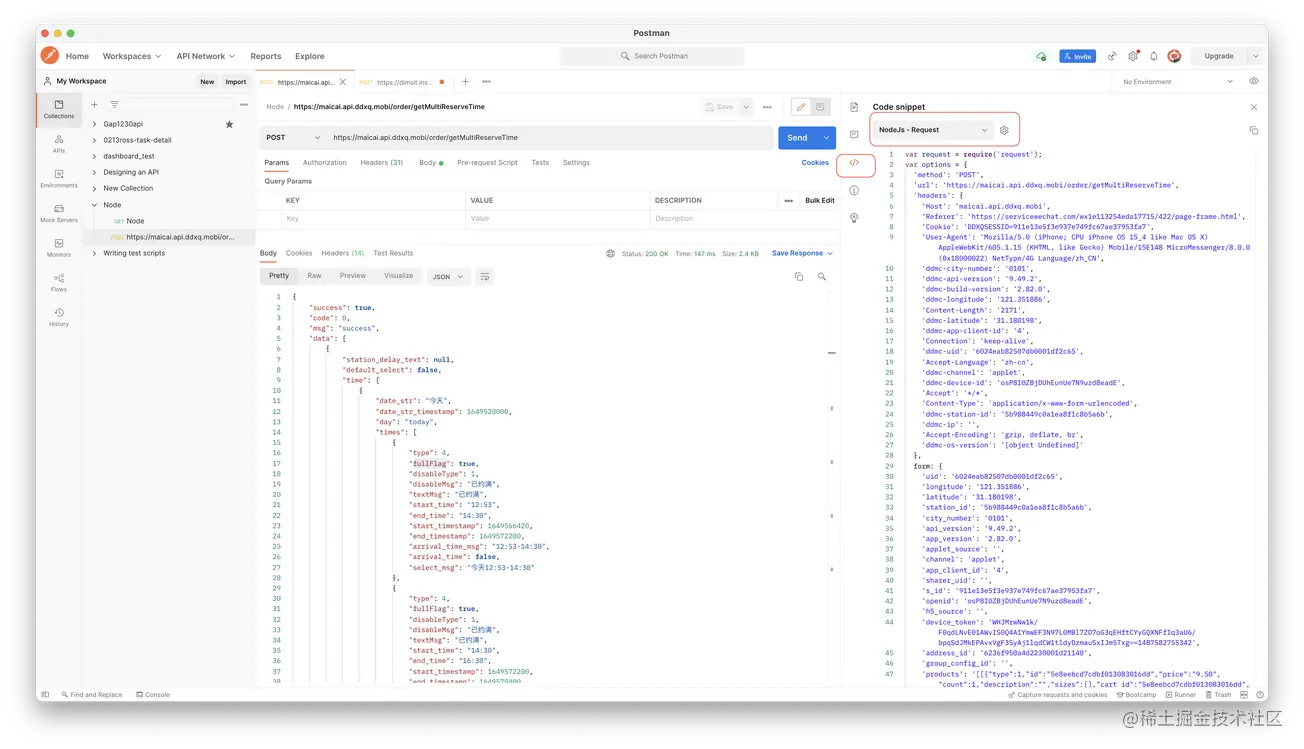Open request documentation icon in right rail
The width and height of the screenshot is (1304, 749).
[x=854, y=107]
